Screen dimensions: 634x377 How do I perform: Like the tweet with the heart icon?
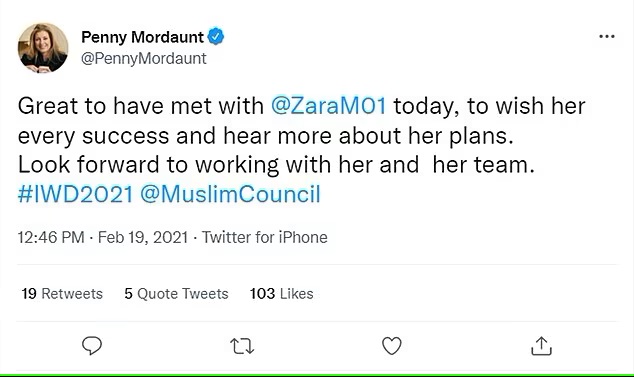[392, 346]
